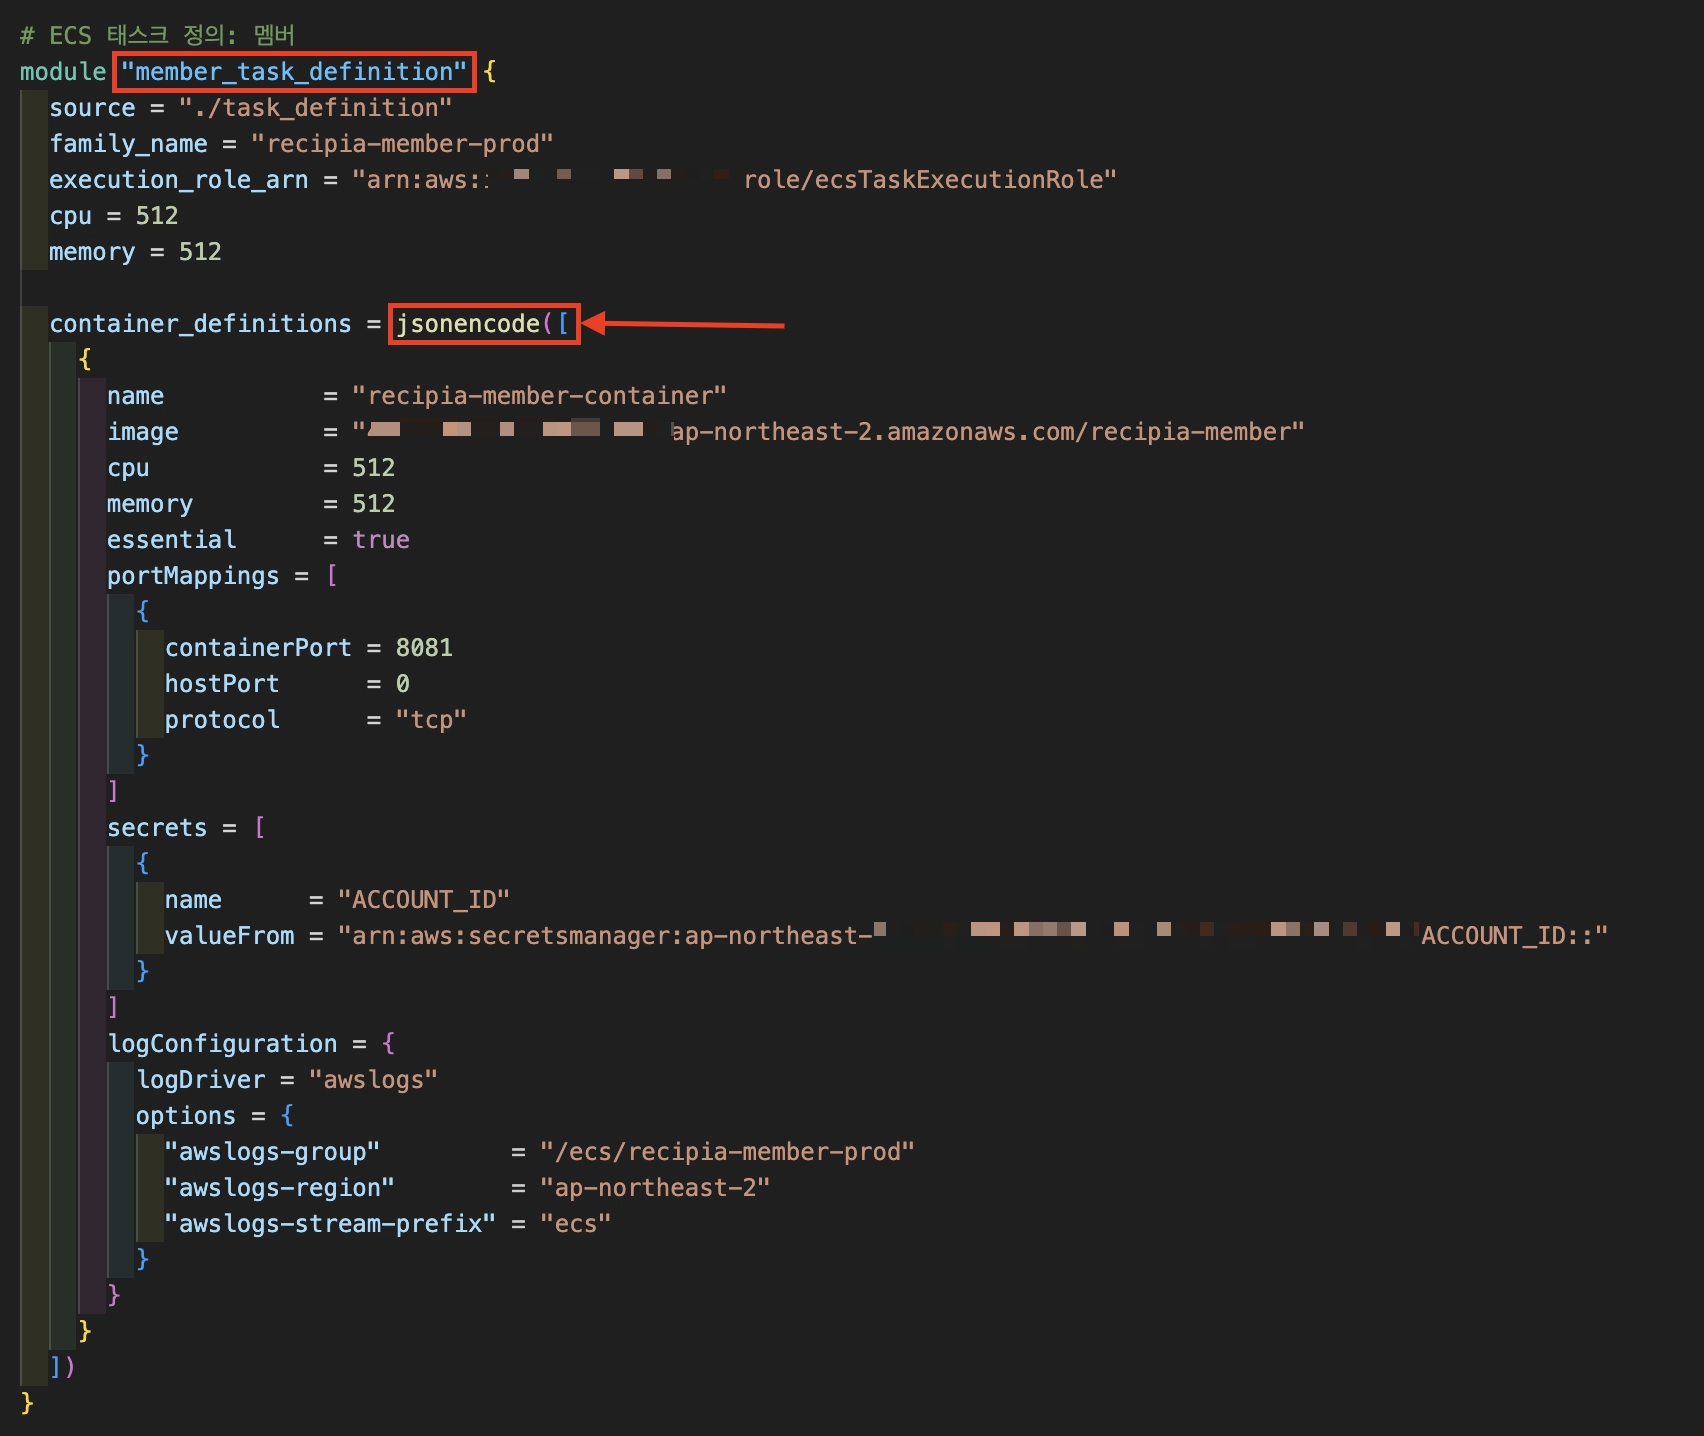1704x1436 pixels.
Task: Click the container-level "memory" key
Action: 150,503
